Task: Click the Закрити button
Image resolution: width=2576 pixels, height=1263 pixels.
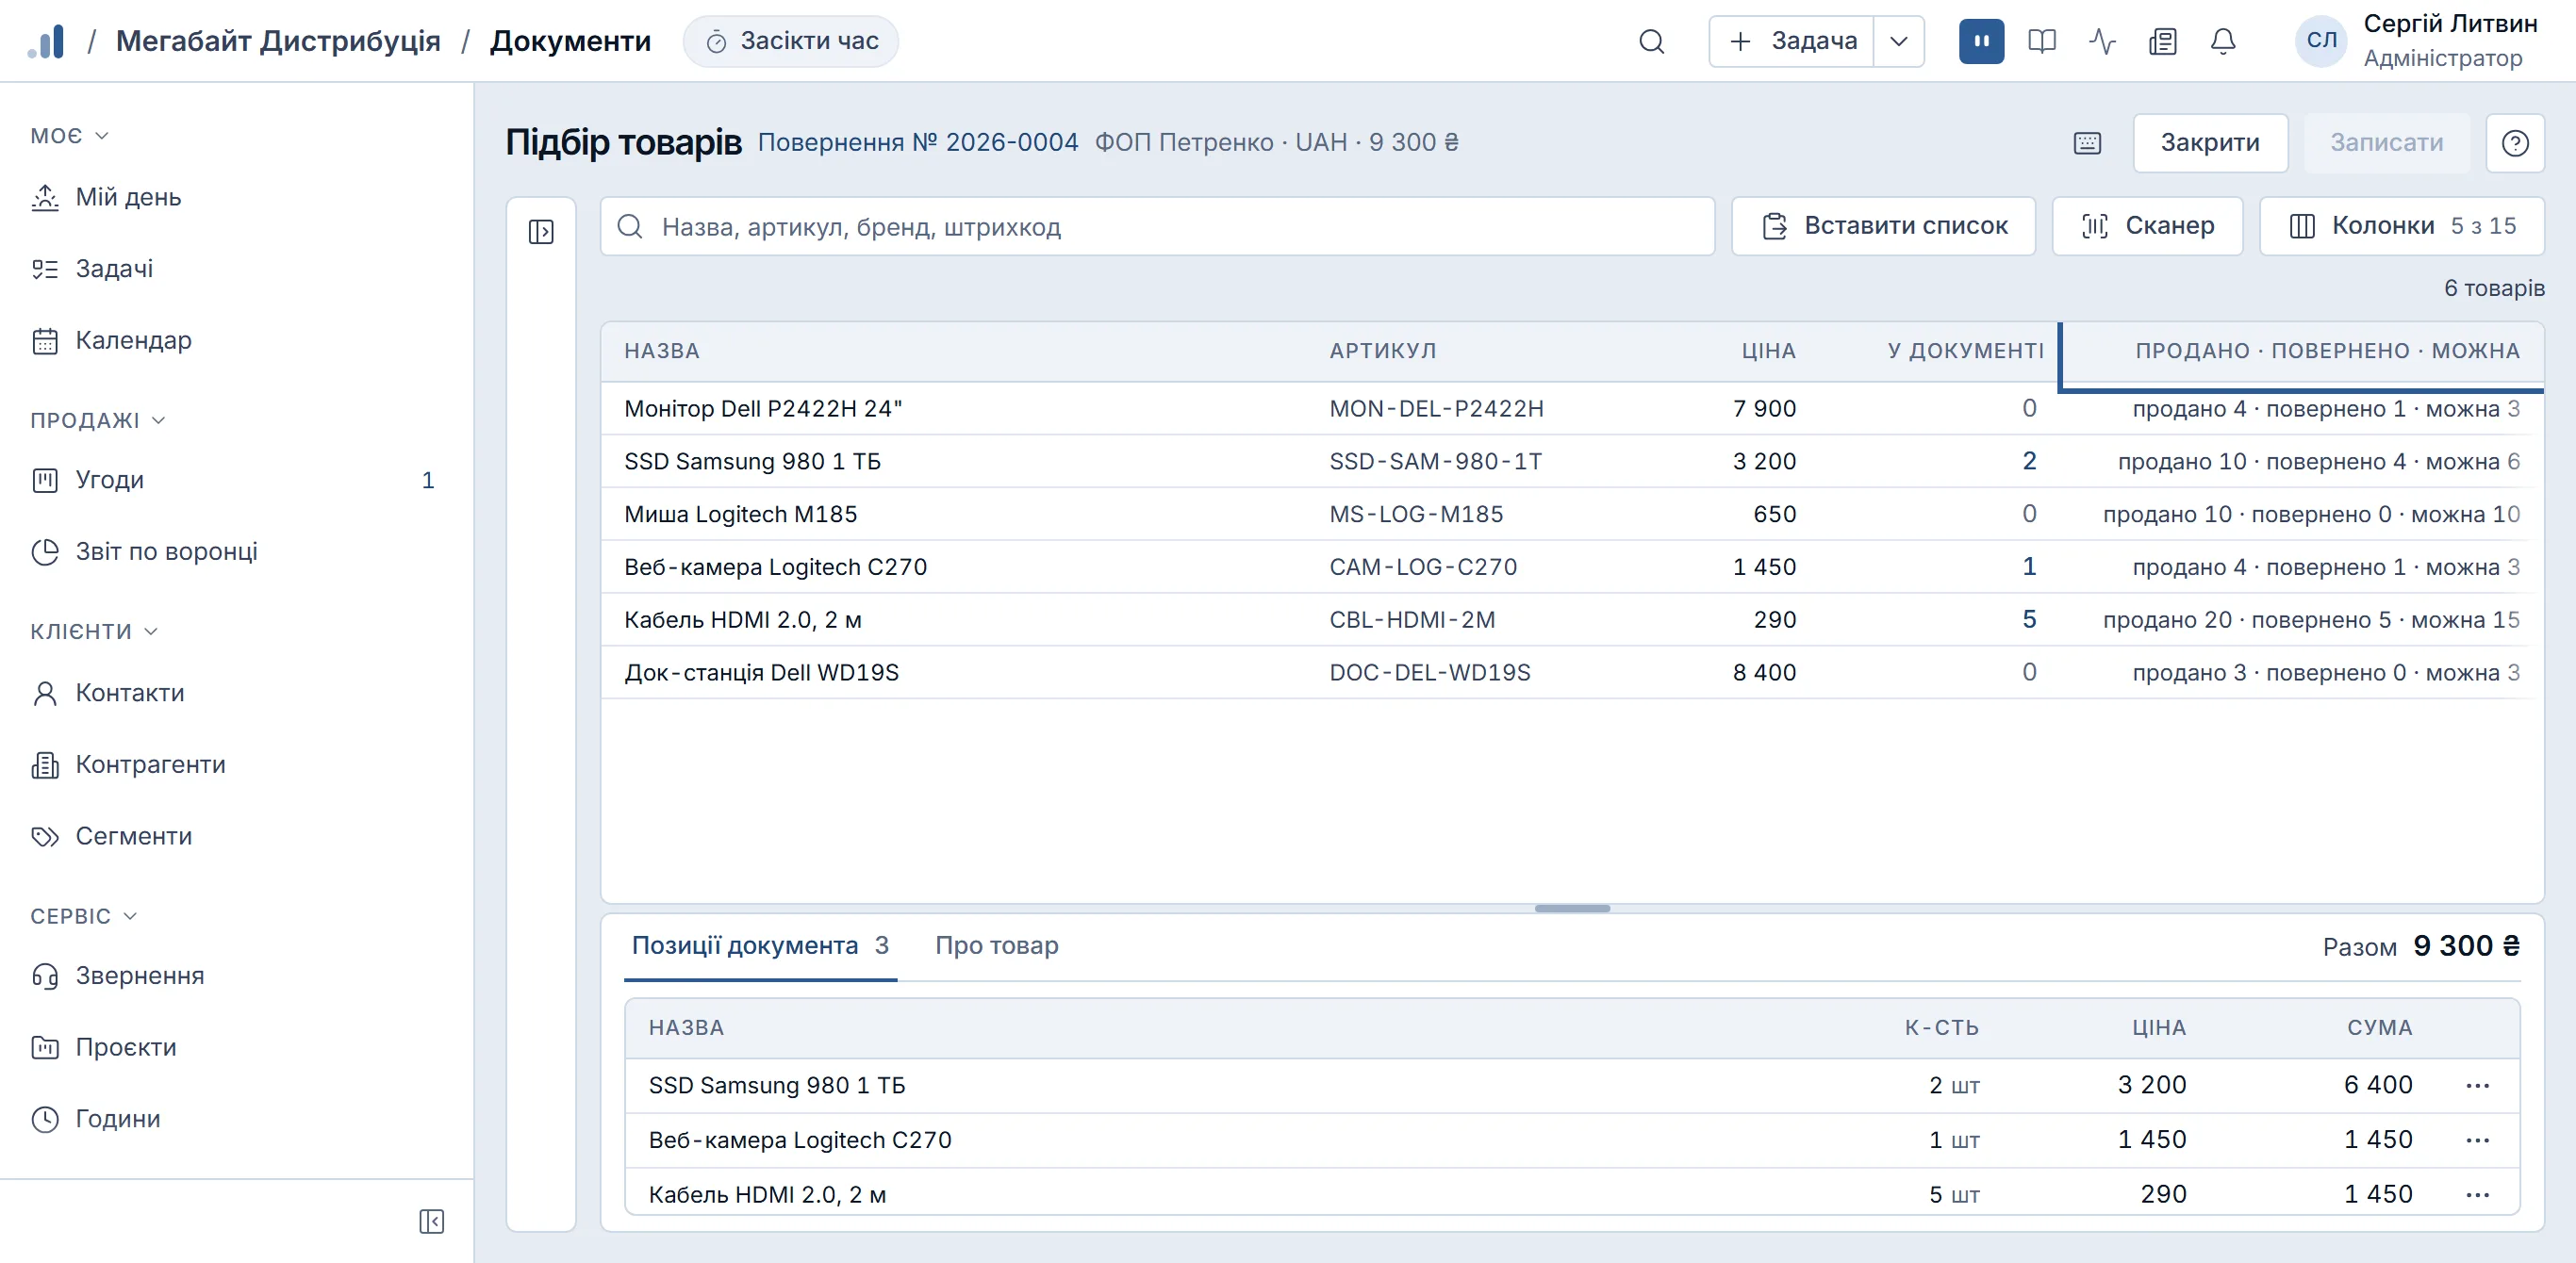Action: (x=2209, y=143)
